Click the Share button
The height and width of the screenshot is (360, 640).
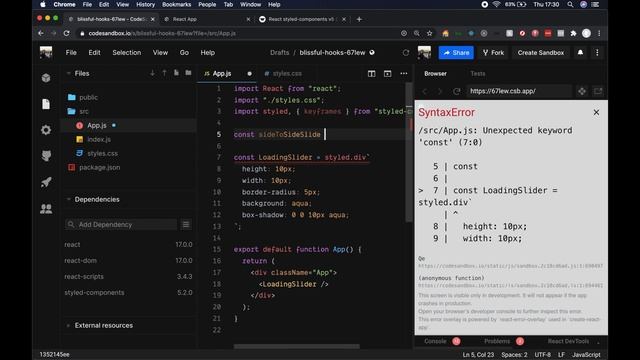pyautogui.click(x=456, y=53)
